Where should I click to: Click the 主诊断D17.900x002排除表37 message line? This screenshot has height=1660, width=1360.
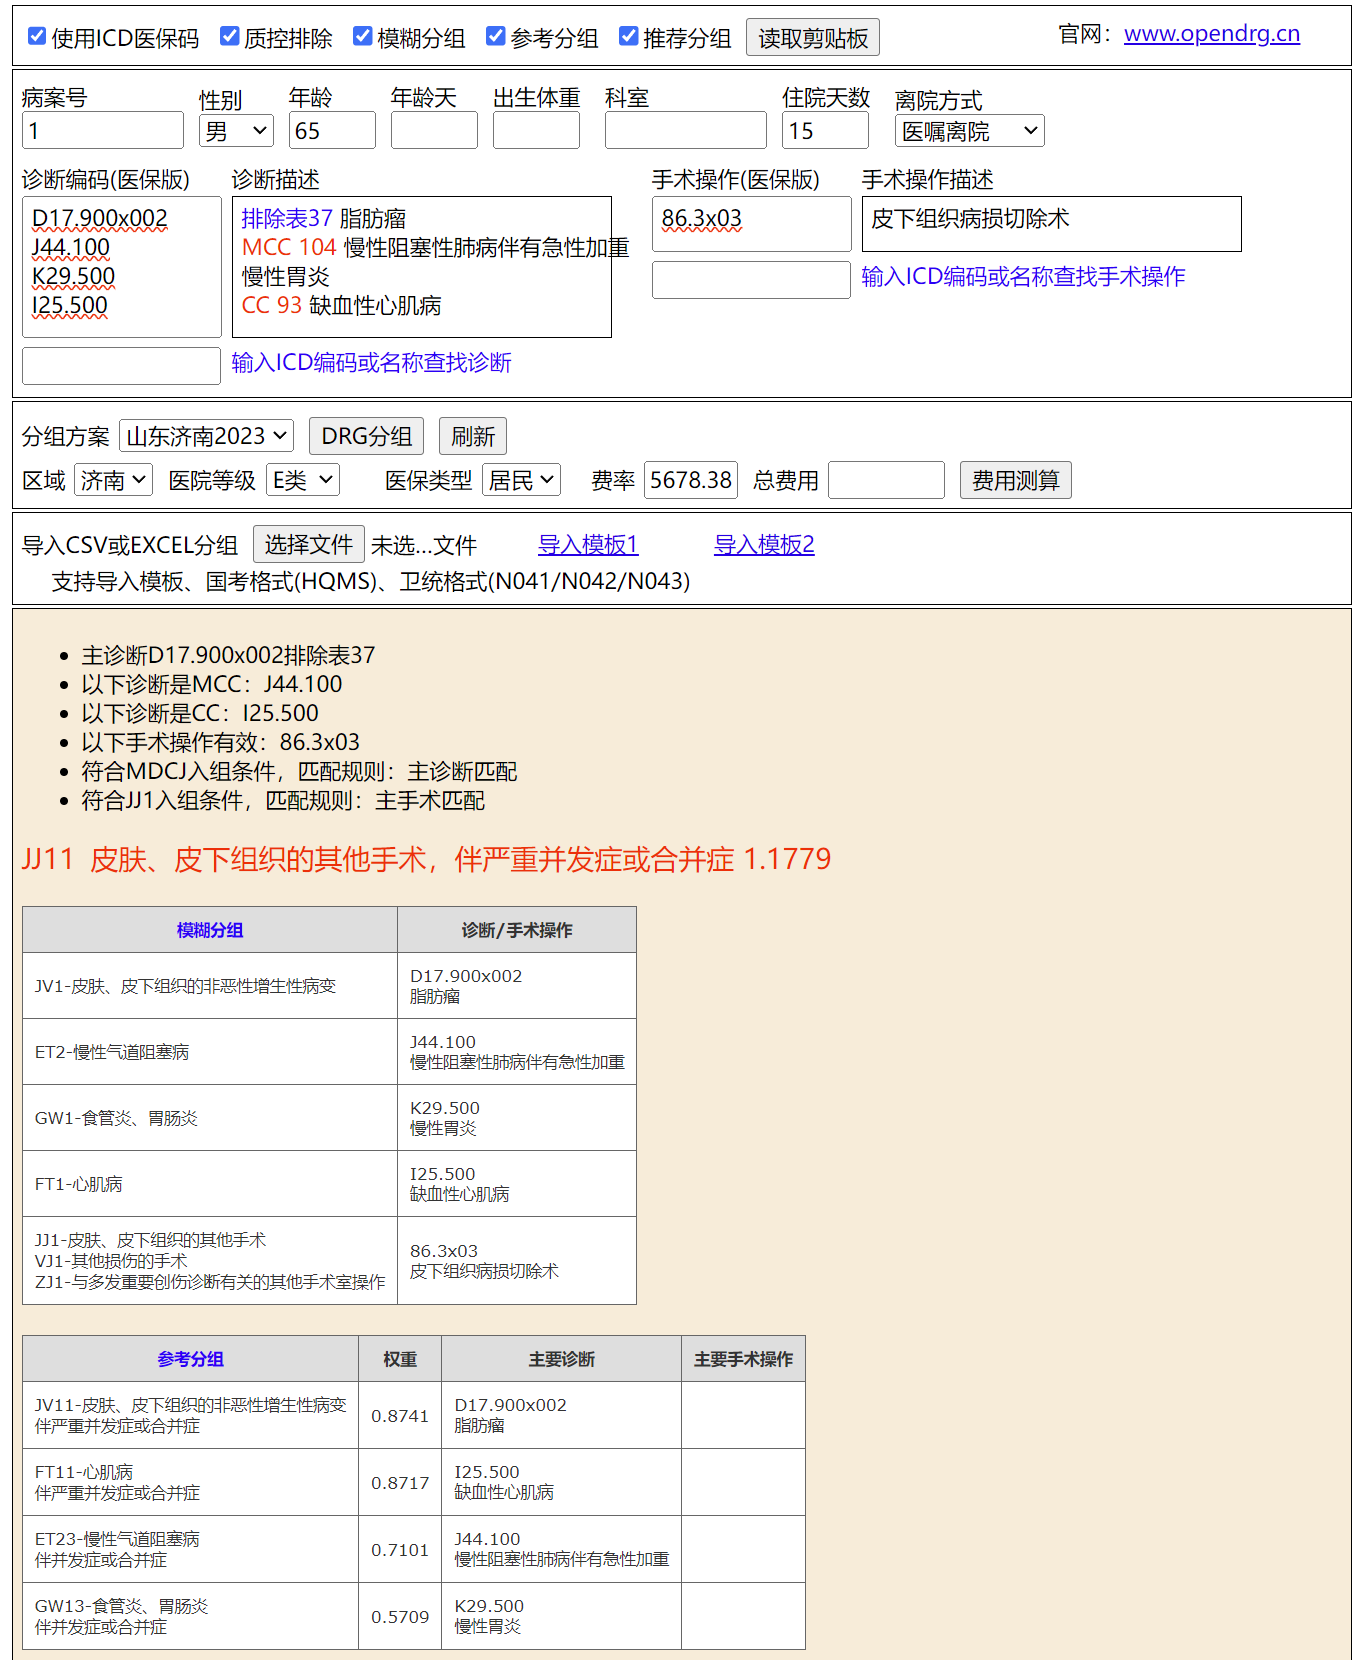pyautogui.click(x=228, y=655)
